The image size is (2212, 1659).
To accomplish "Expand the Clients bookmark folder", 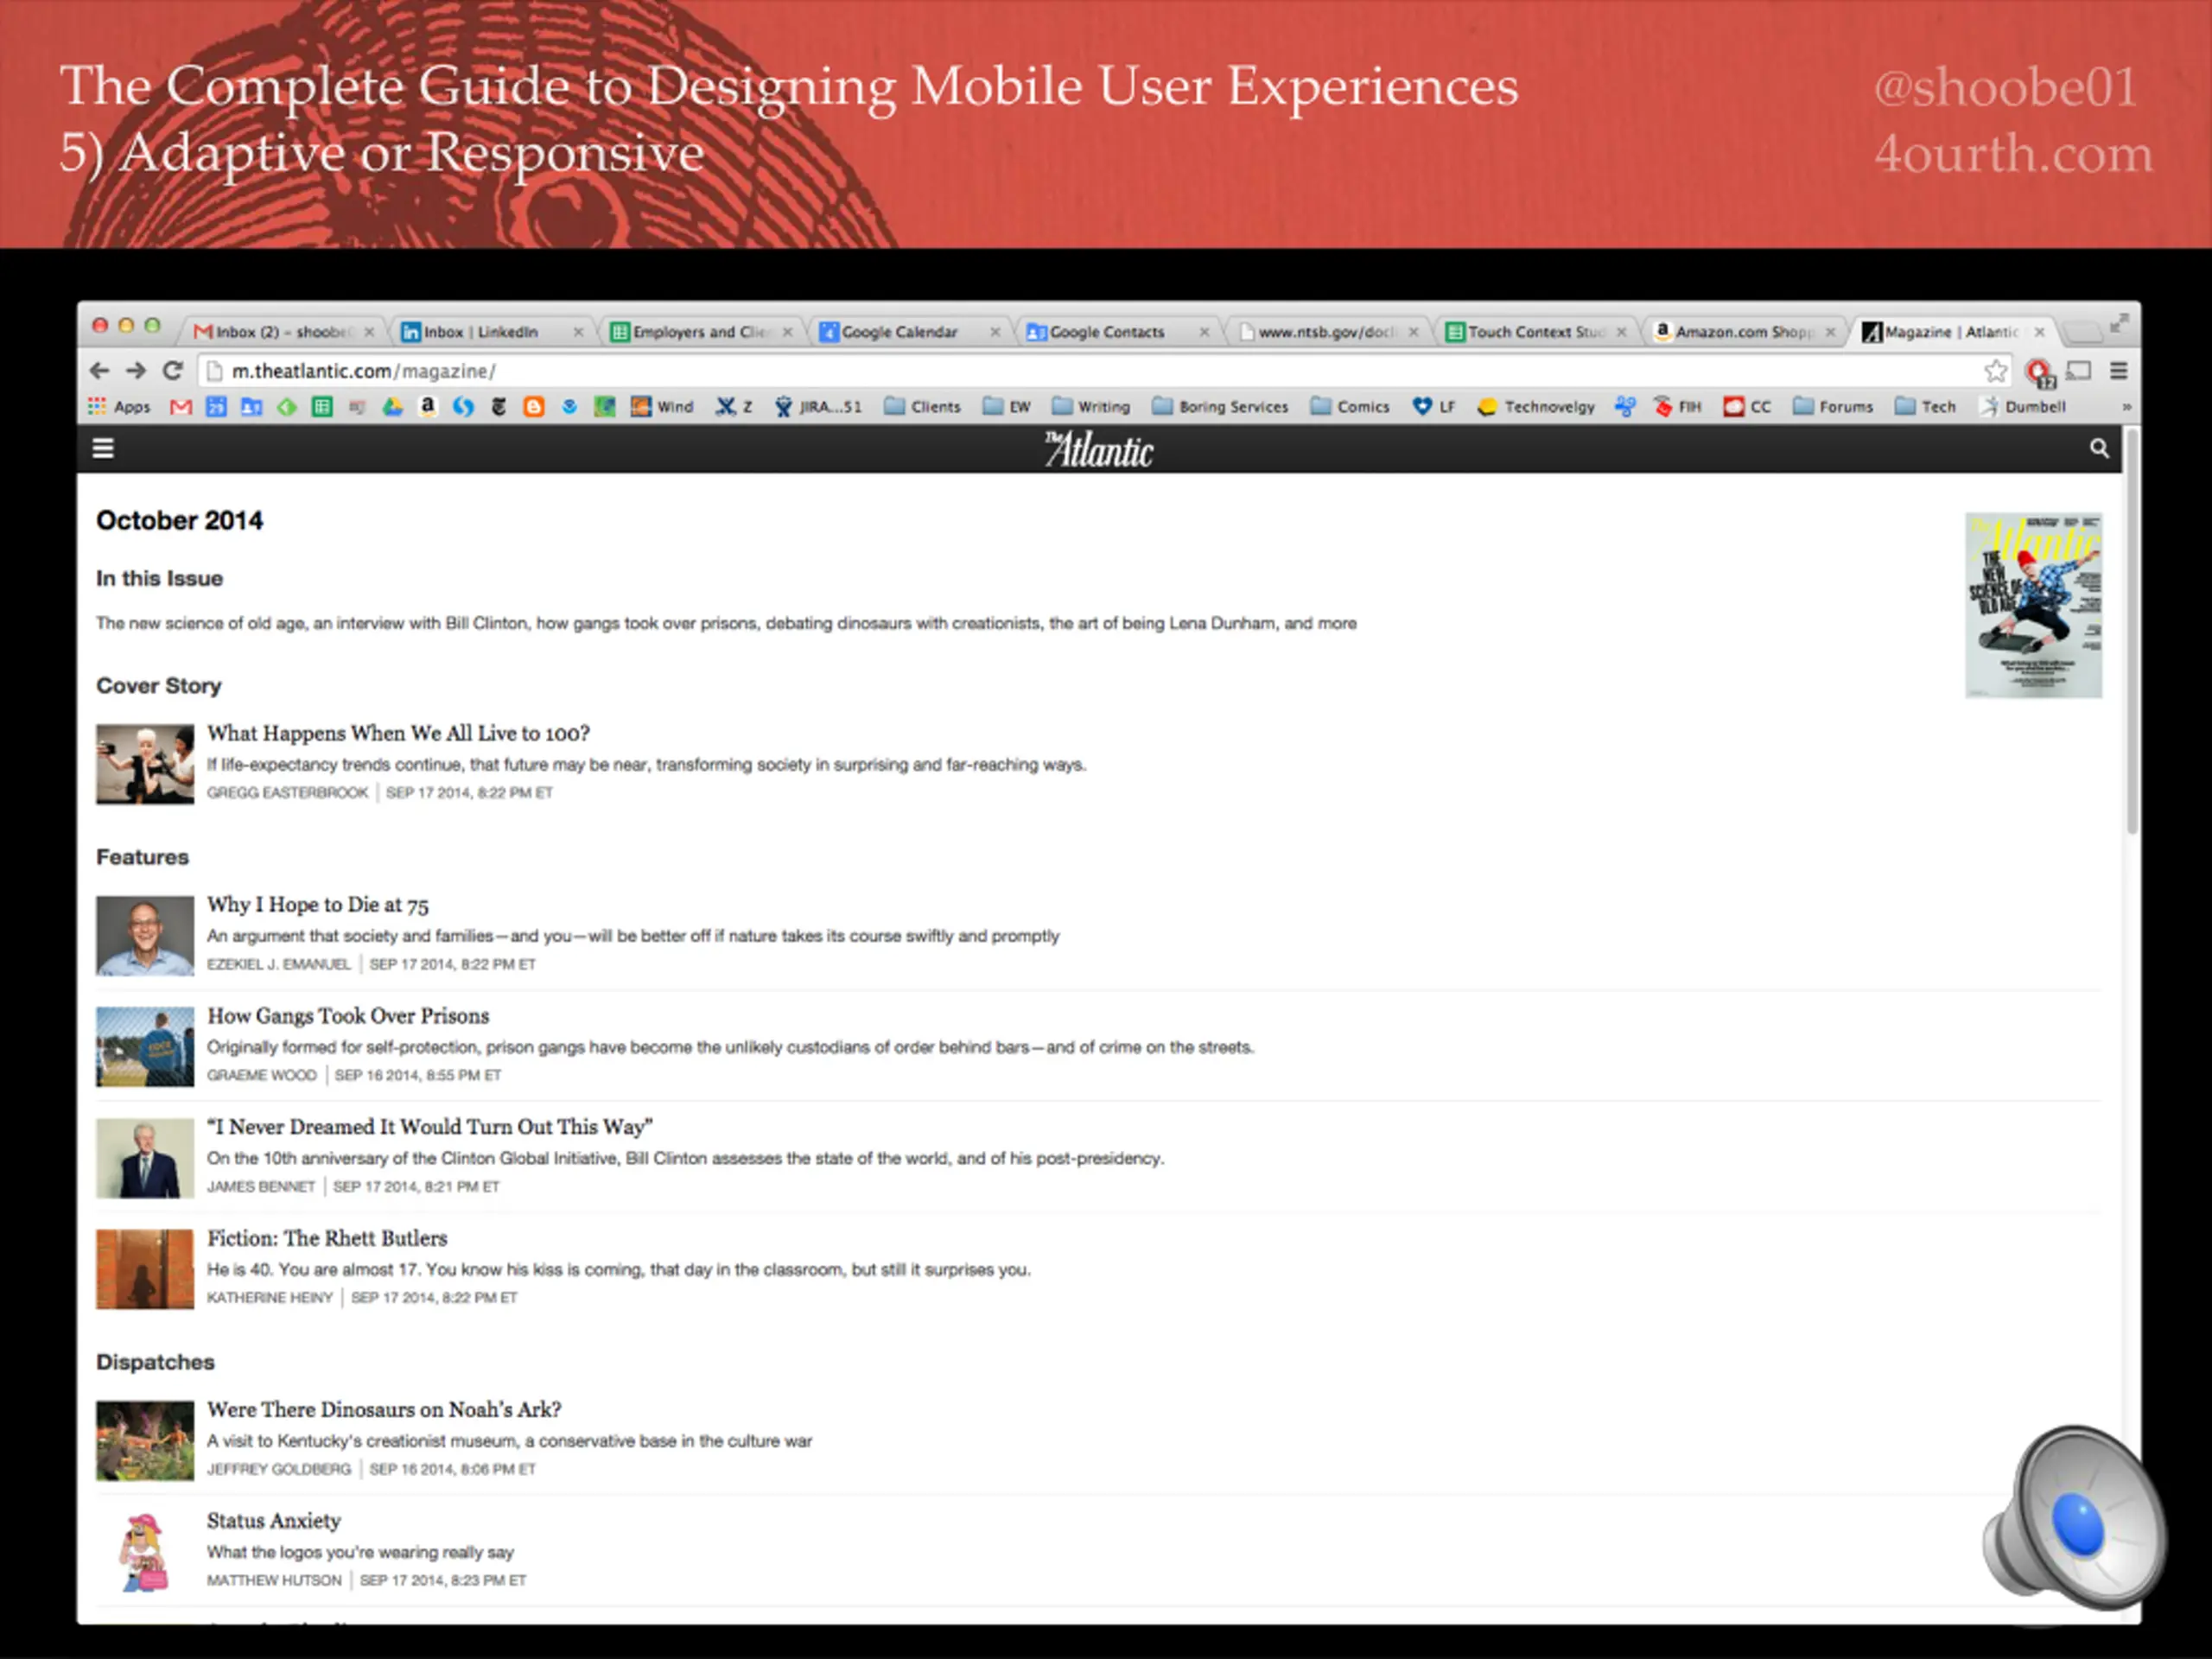I will [x=923, y=406].
